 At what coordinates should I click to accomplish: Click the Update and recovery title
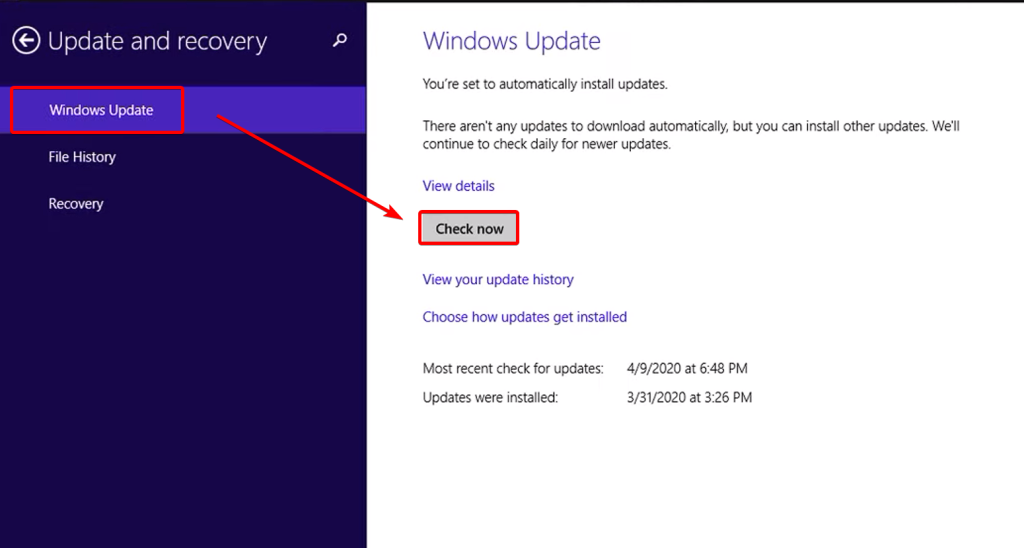157,41
